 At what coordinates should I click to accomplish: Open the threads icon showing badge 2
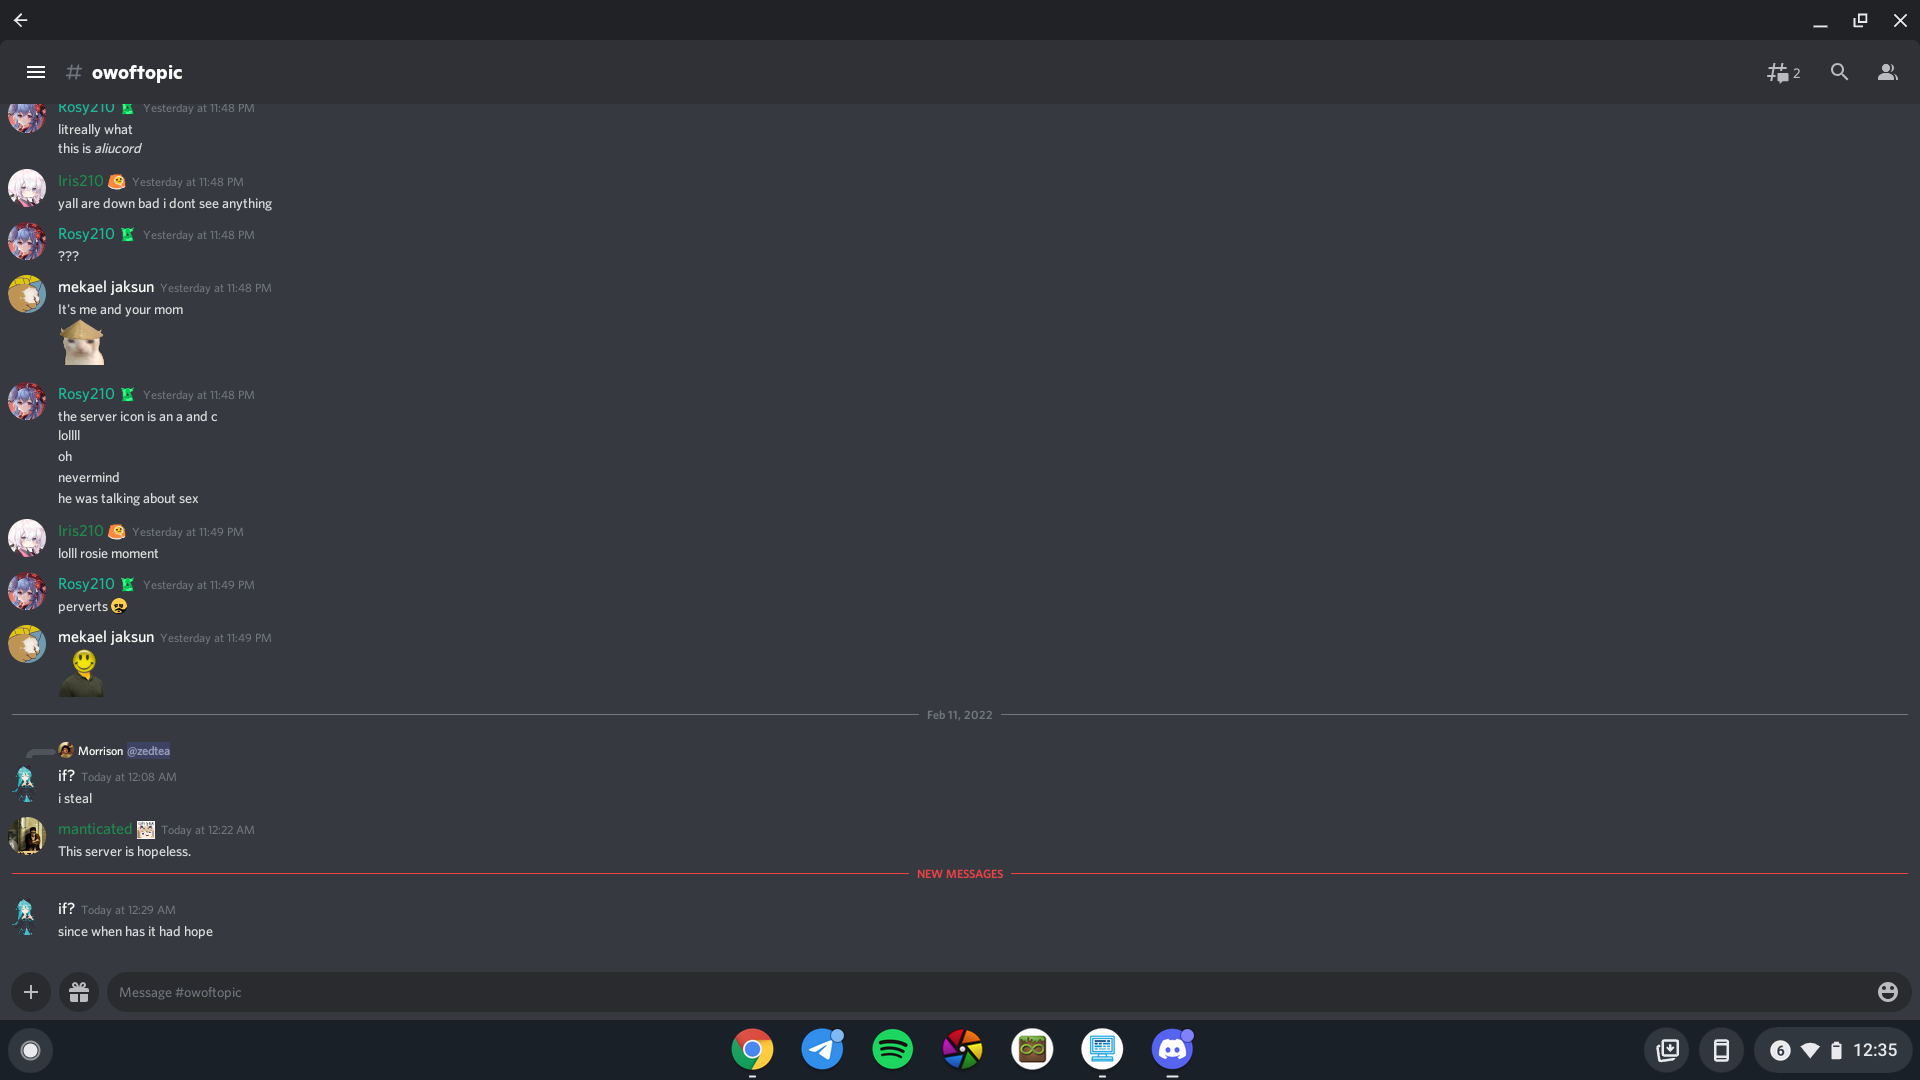1783,72
